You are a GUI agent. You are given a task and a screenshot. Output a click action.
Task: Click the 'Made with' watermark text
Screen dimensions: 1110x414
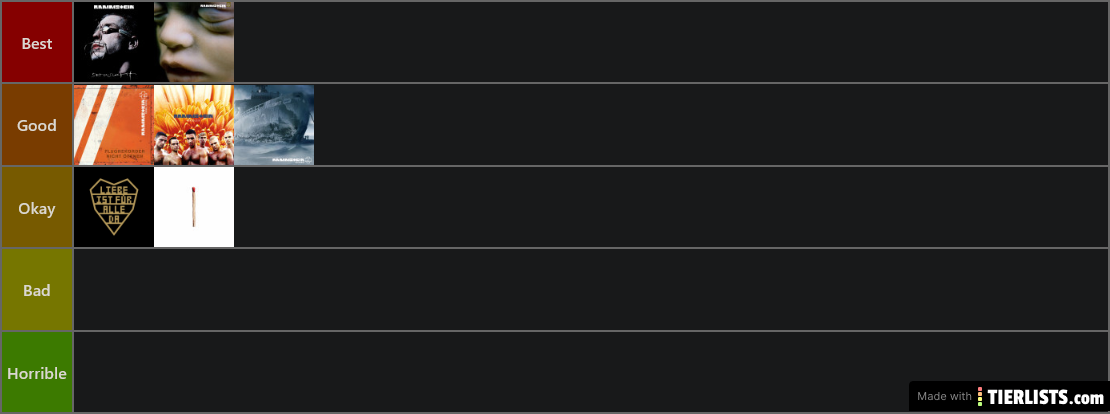pos(944,396)
